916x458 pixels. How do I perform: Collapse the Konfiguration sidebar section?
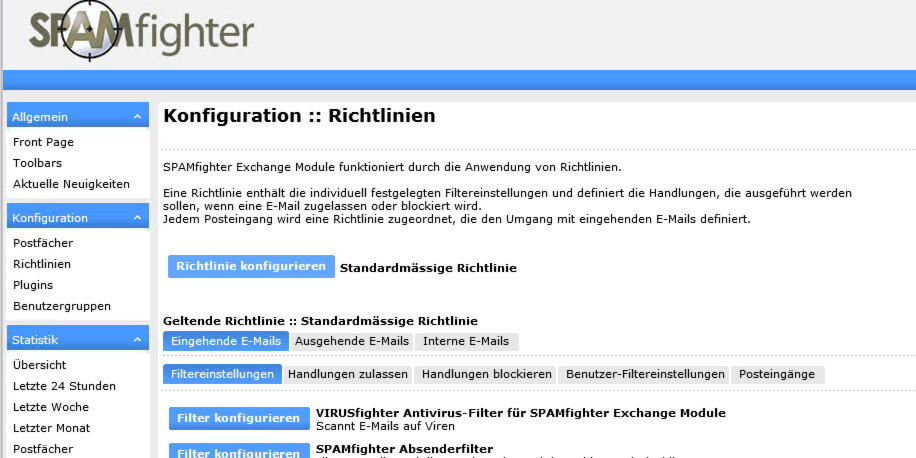coord(137,218)
